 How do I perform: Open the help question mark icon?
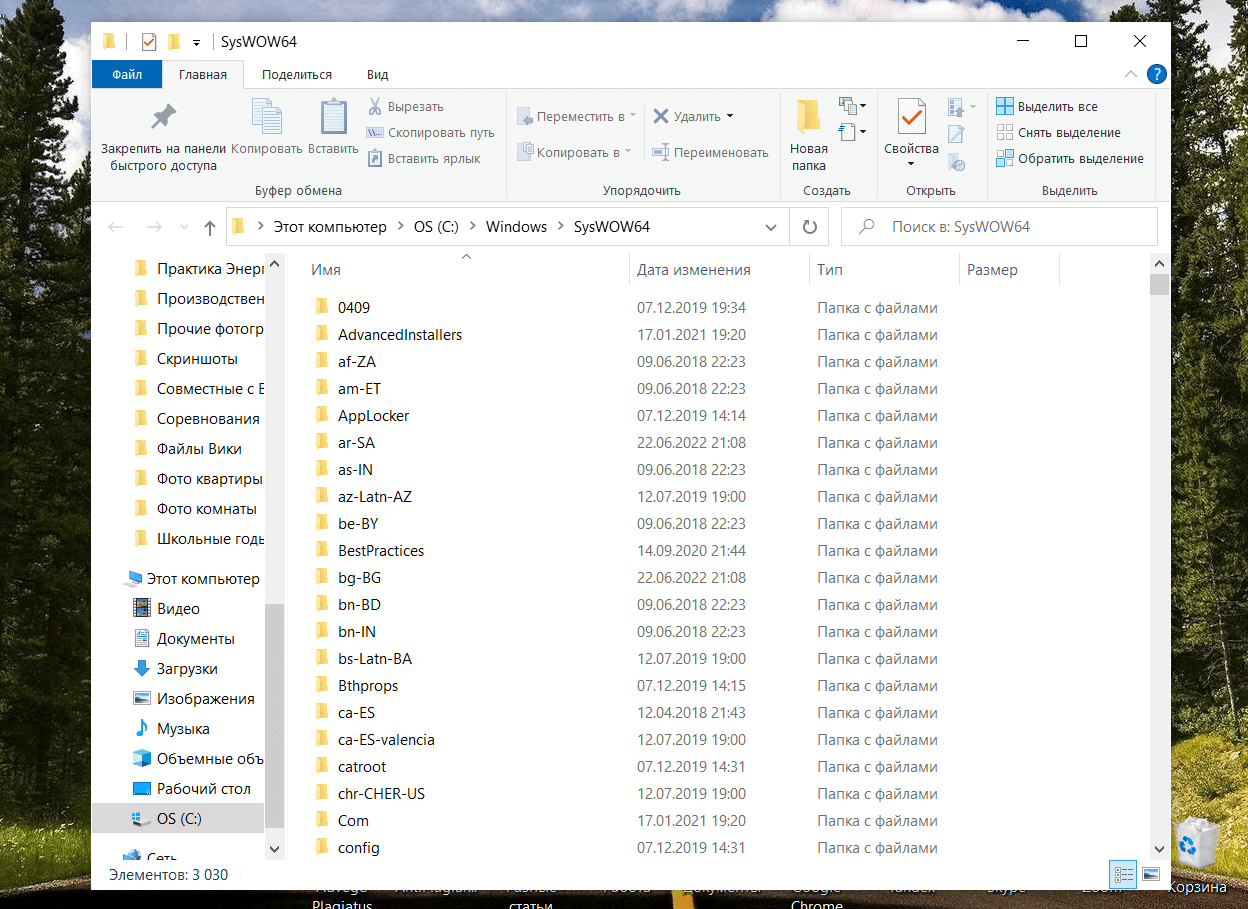point(1156,74)
